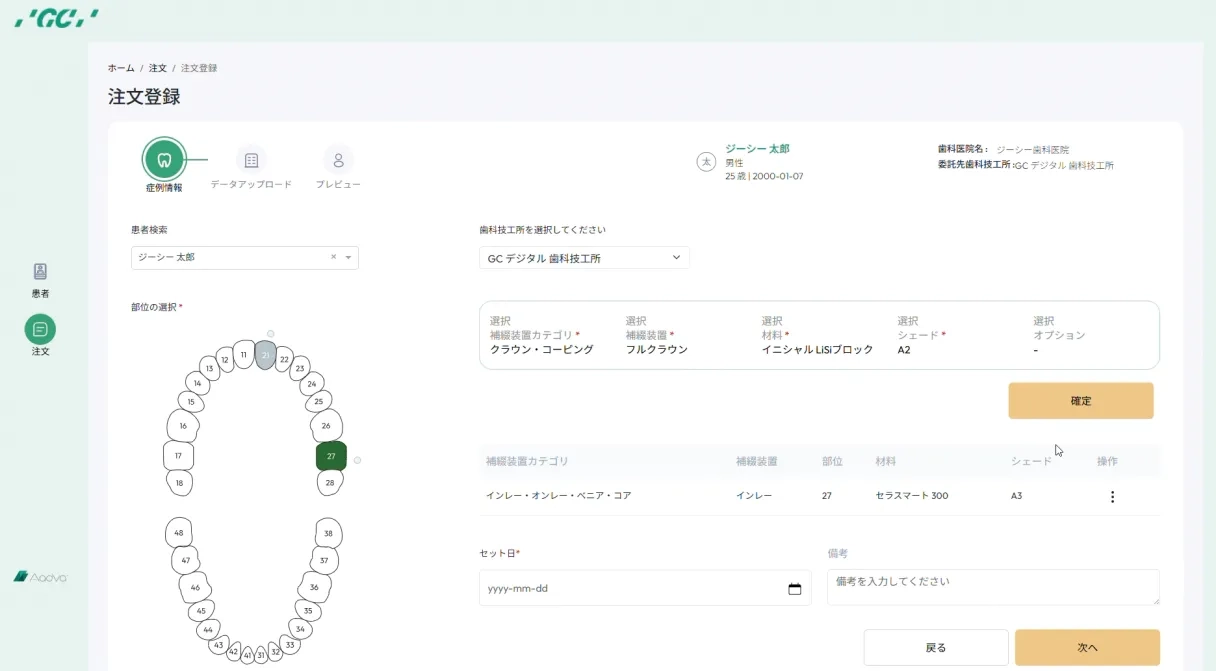Go to ホーム in the breadcrumb
The width and height of the screenshot is (1216, 671).
(x=121, y=68)
